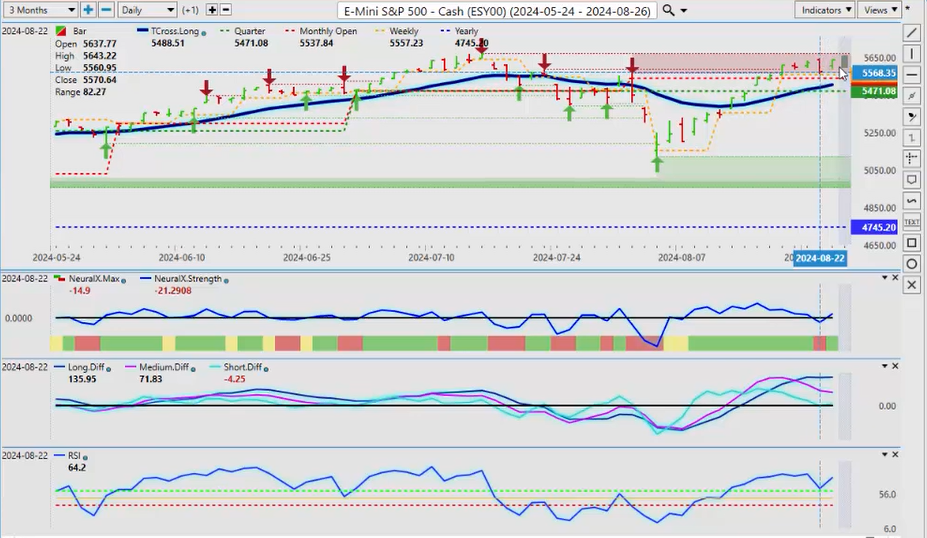Select the TEXT annotation tool
This screenshot has width=927, height=538.
click(911, 222)
